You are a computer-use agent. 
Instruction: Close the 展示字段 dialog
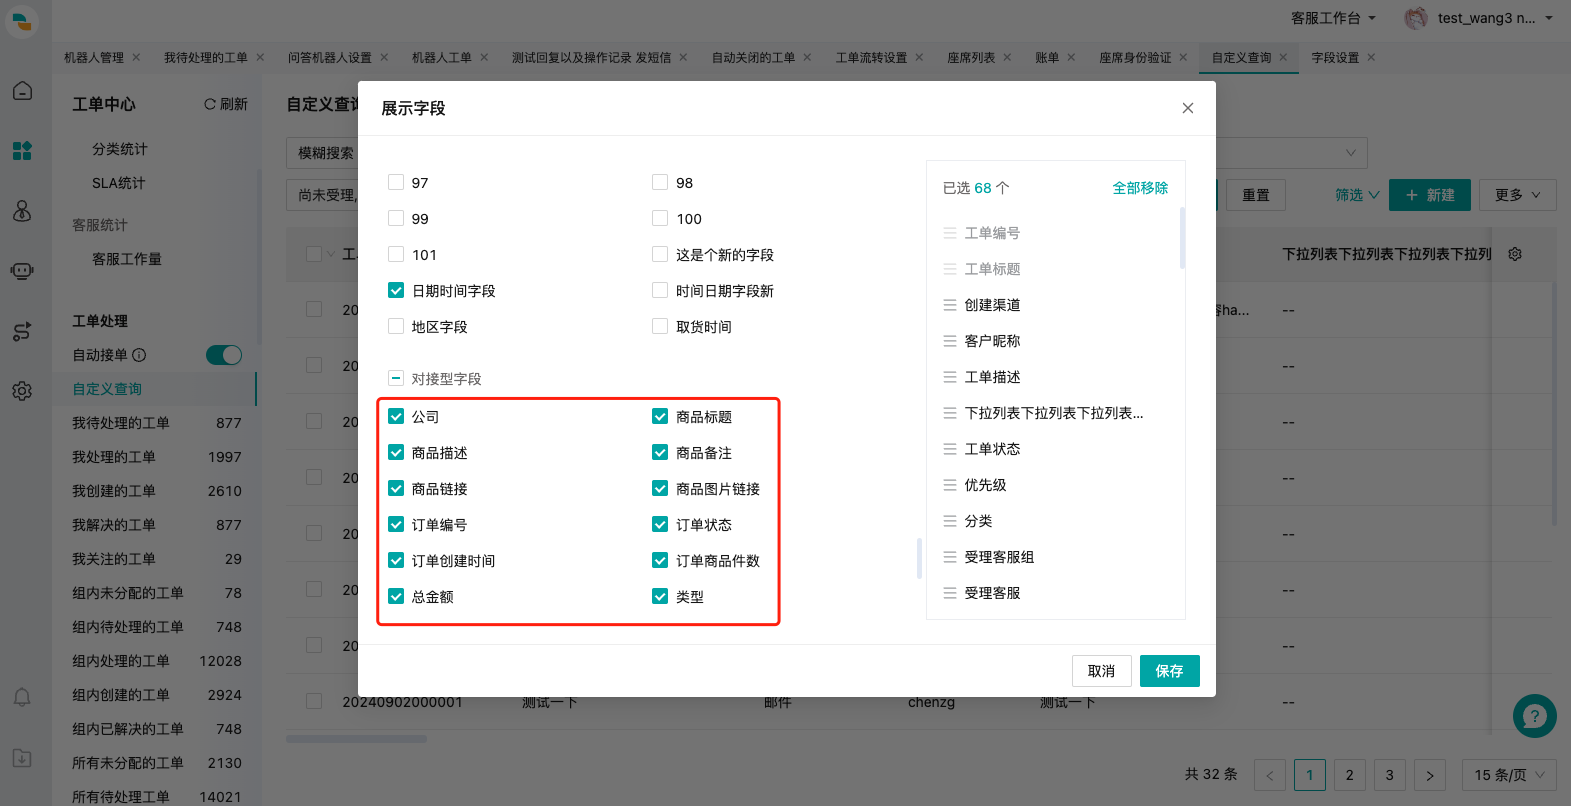tap(1188, 108)
